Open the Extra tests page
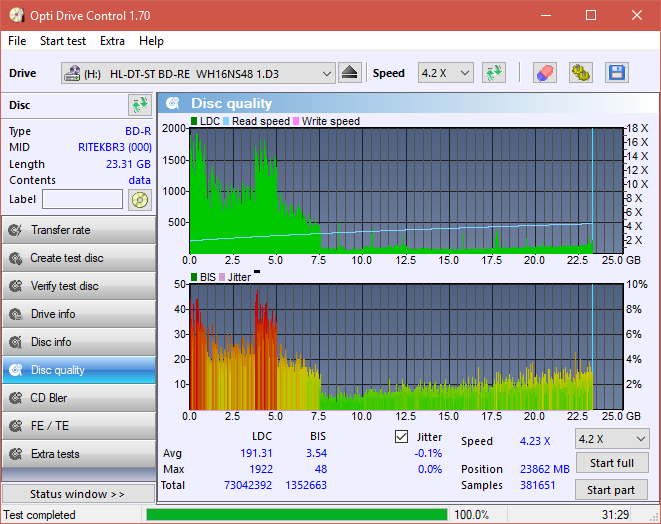This screenshot has height=524, width=661. pyautogui.click(x=79, y=454)
